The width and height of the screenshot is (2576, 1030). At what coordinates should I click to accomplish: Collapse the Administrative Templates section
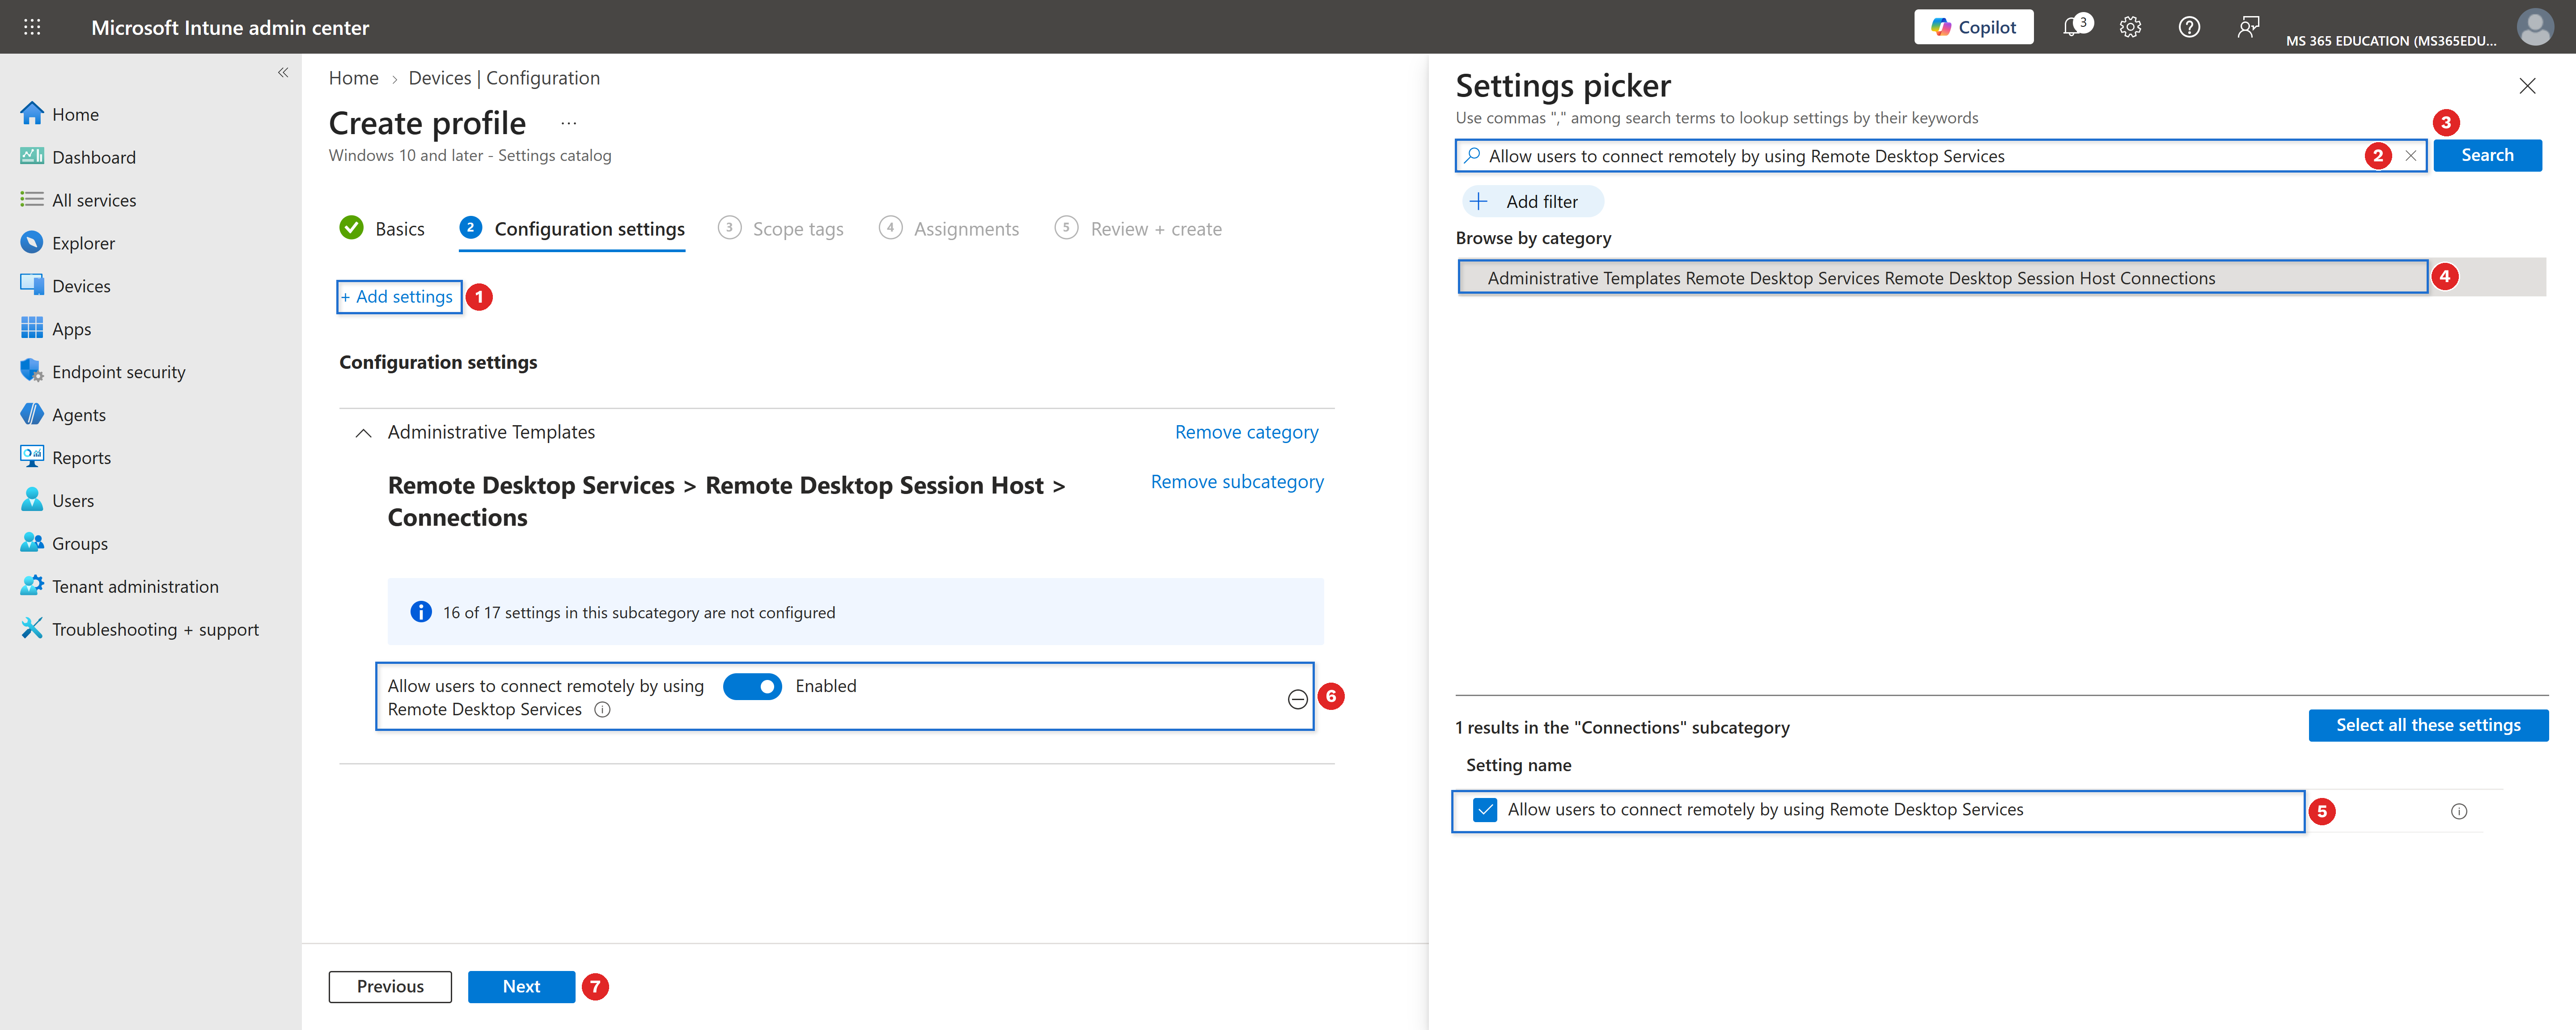[364, 433]
